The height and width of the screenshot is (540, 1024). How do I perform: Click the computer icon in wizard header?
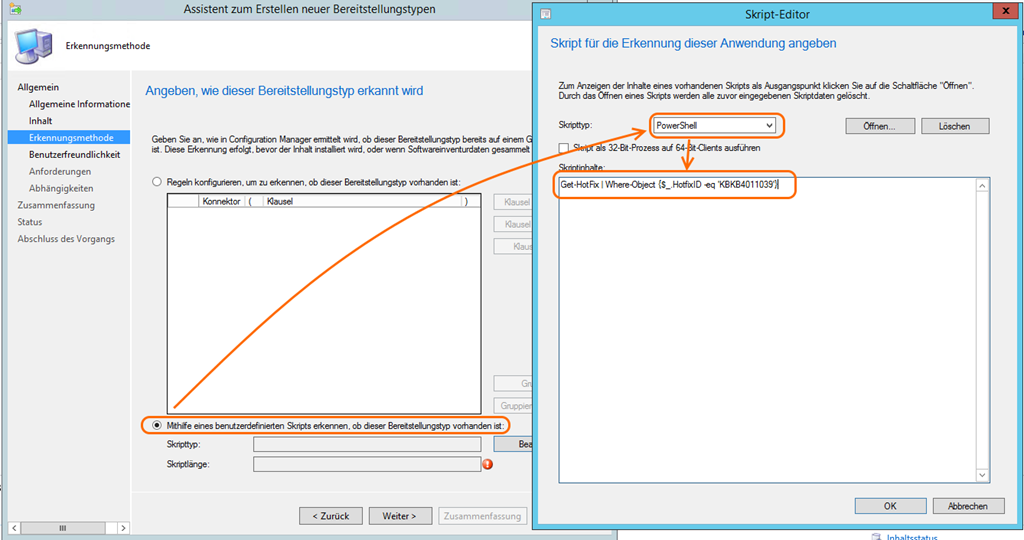pos(32,45)
